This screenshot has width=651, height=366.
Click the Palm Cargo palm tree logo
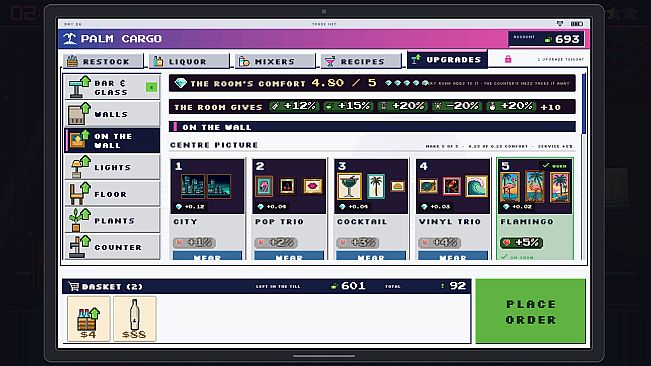click(69, 39)
